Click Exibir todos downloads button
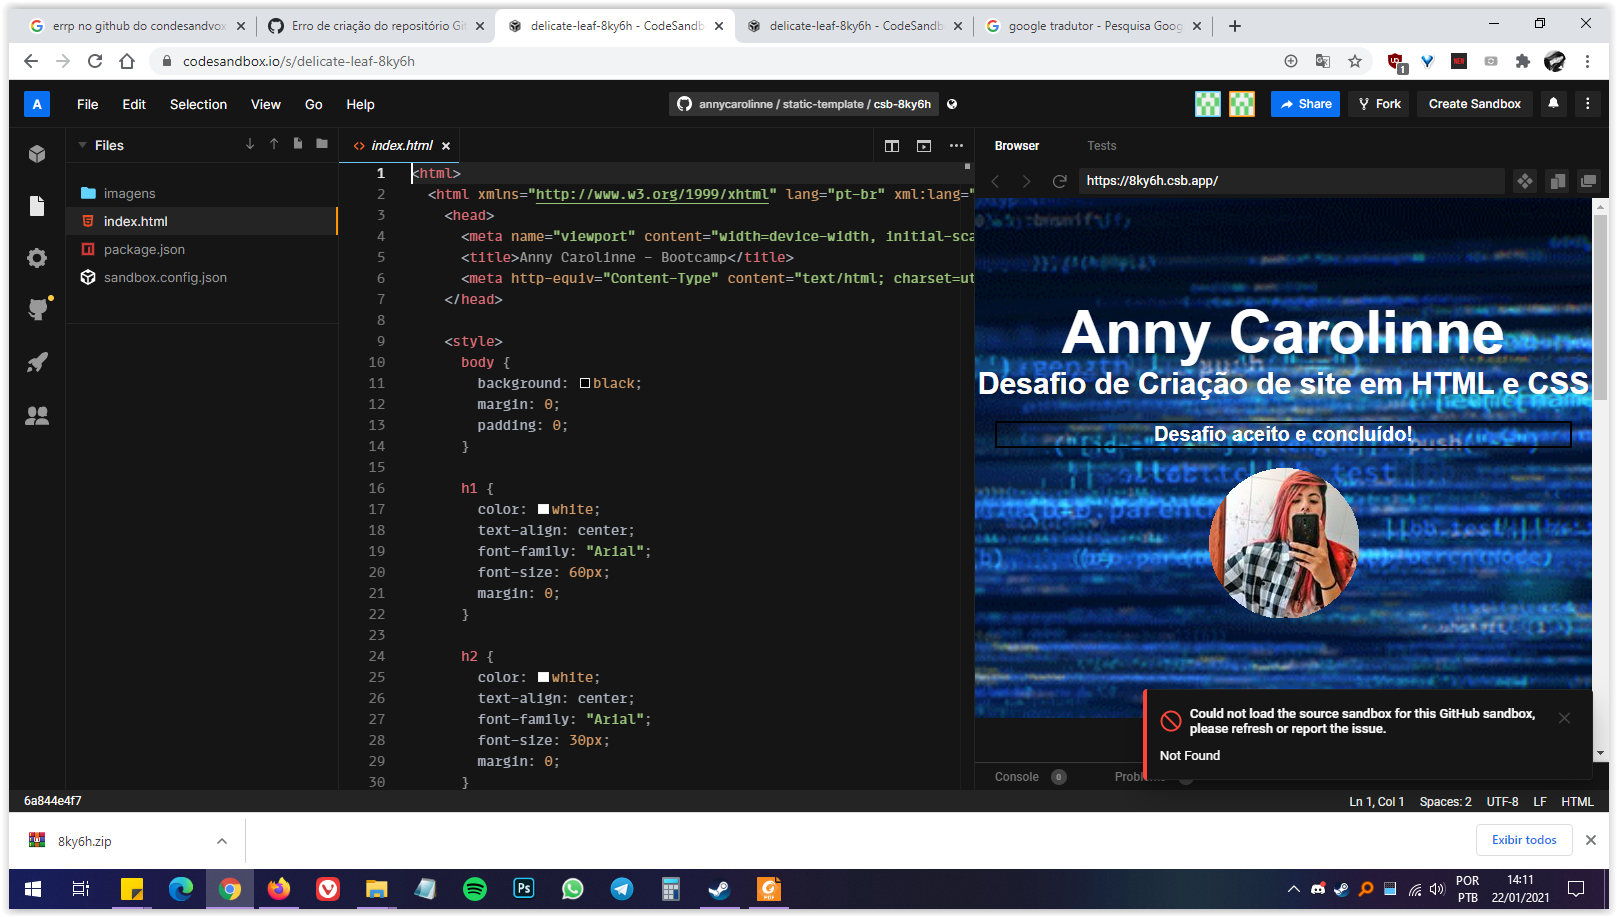The height and width of the screenshot is (917, 1617). click(1524, 840)
